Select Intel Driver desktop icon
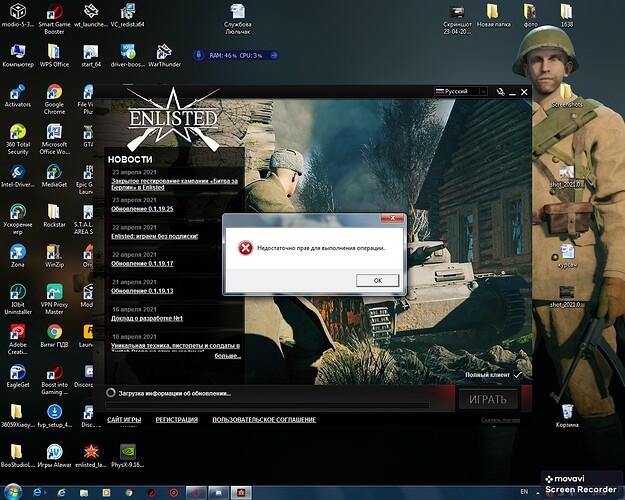 click(18, 176)
